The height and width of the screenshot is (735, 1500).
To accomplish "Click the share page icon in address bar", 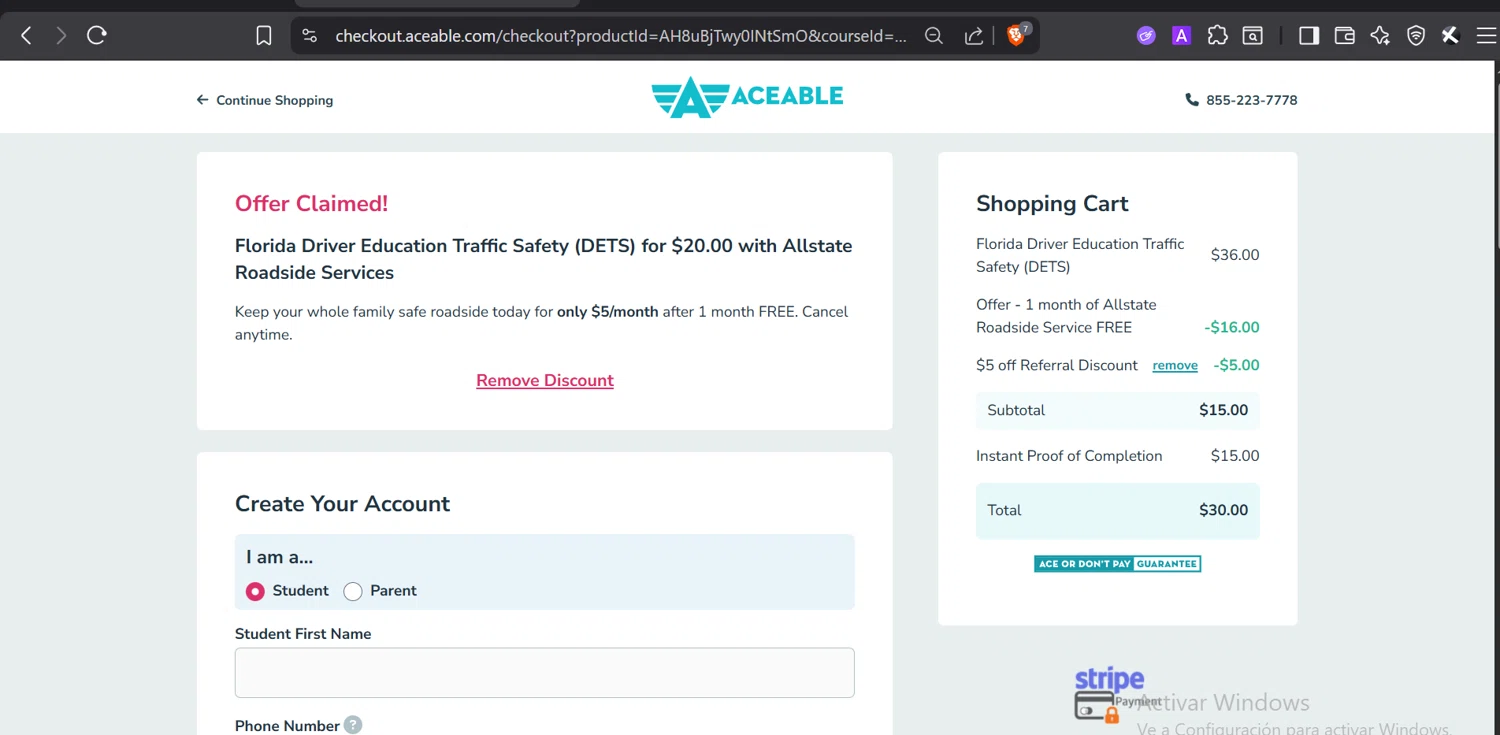I will coord(973,36).
